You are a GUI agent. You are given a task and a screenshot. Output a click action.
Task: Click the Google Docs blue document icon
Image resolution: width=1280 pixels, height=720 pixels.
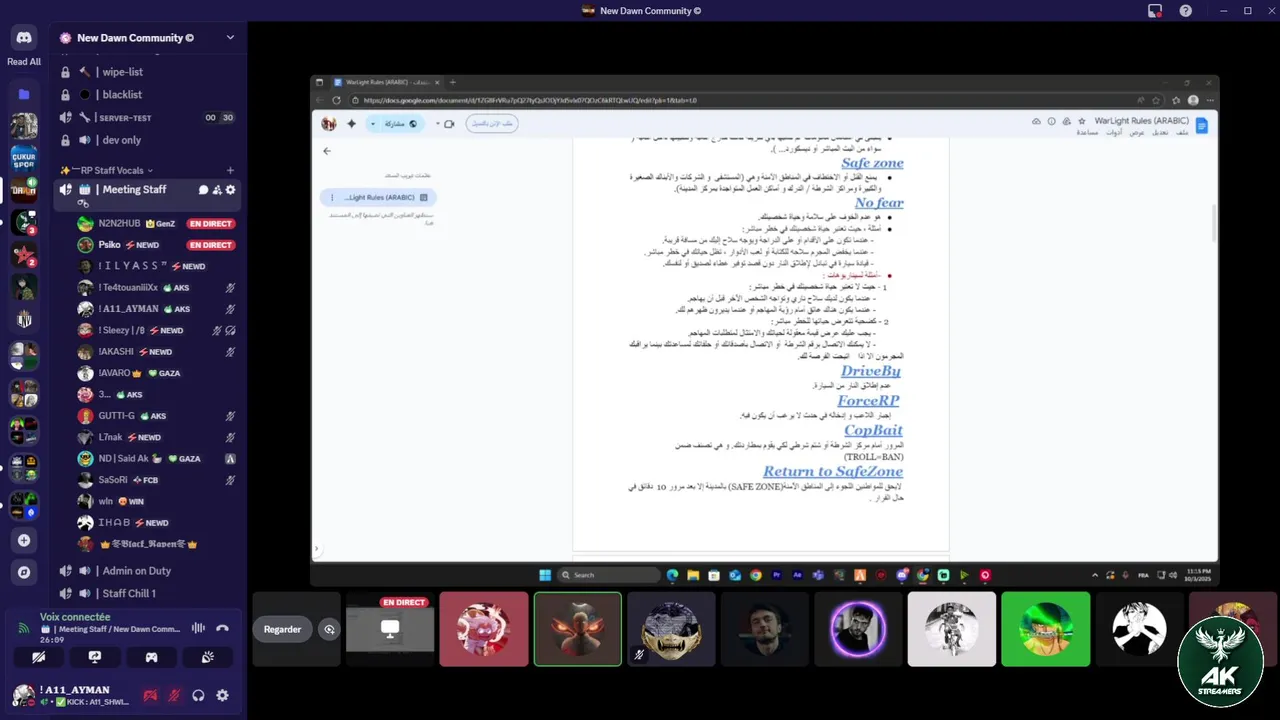1202,125
